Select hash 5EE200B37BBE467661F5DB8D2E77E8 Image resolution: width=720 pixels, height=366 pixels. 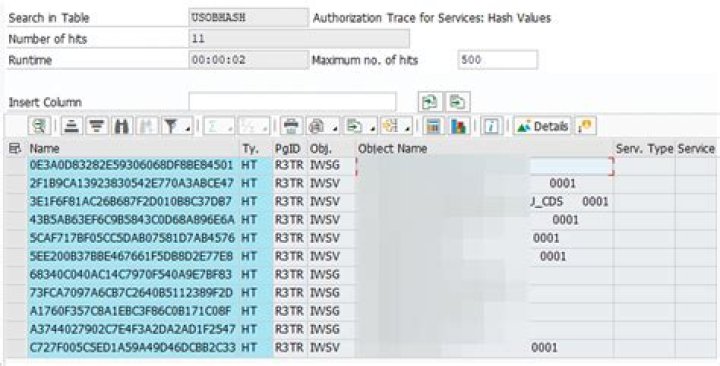click(132, 256)
